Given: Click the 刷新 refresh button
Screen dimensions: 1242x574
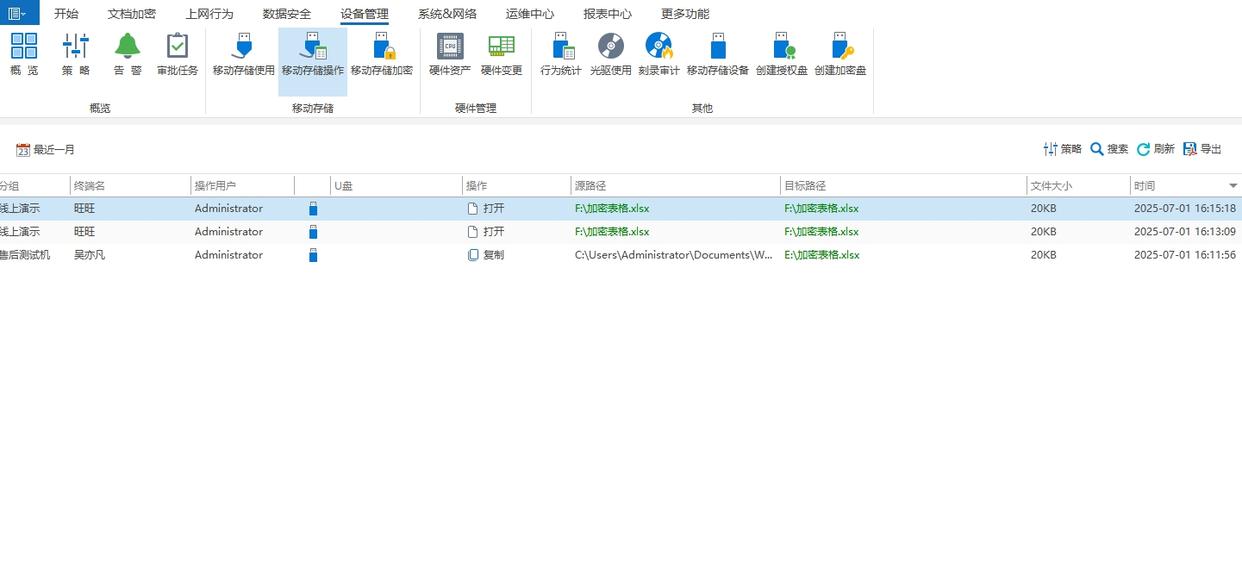Looking at the screenshot, I should pos(1155,149).
